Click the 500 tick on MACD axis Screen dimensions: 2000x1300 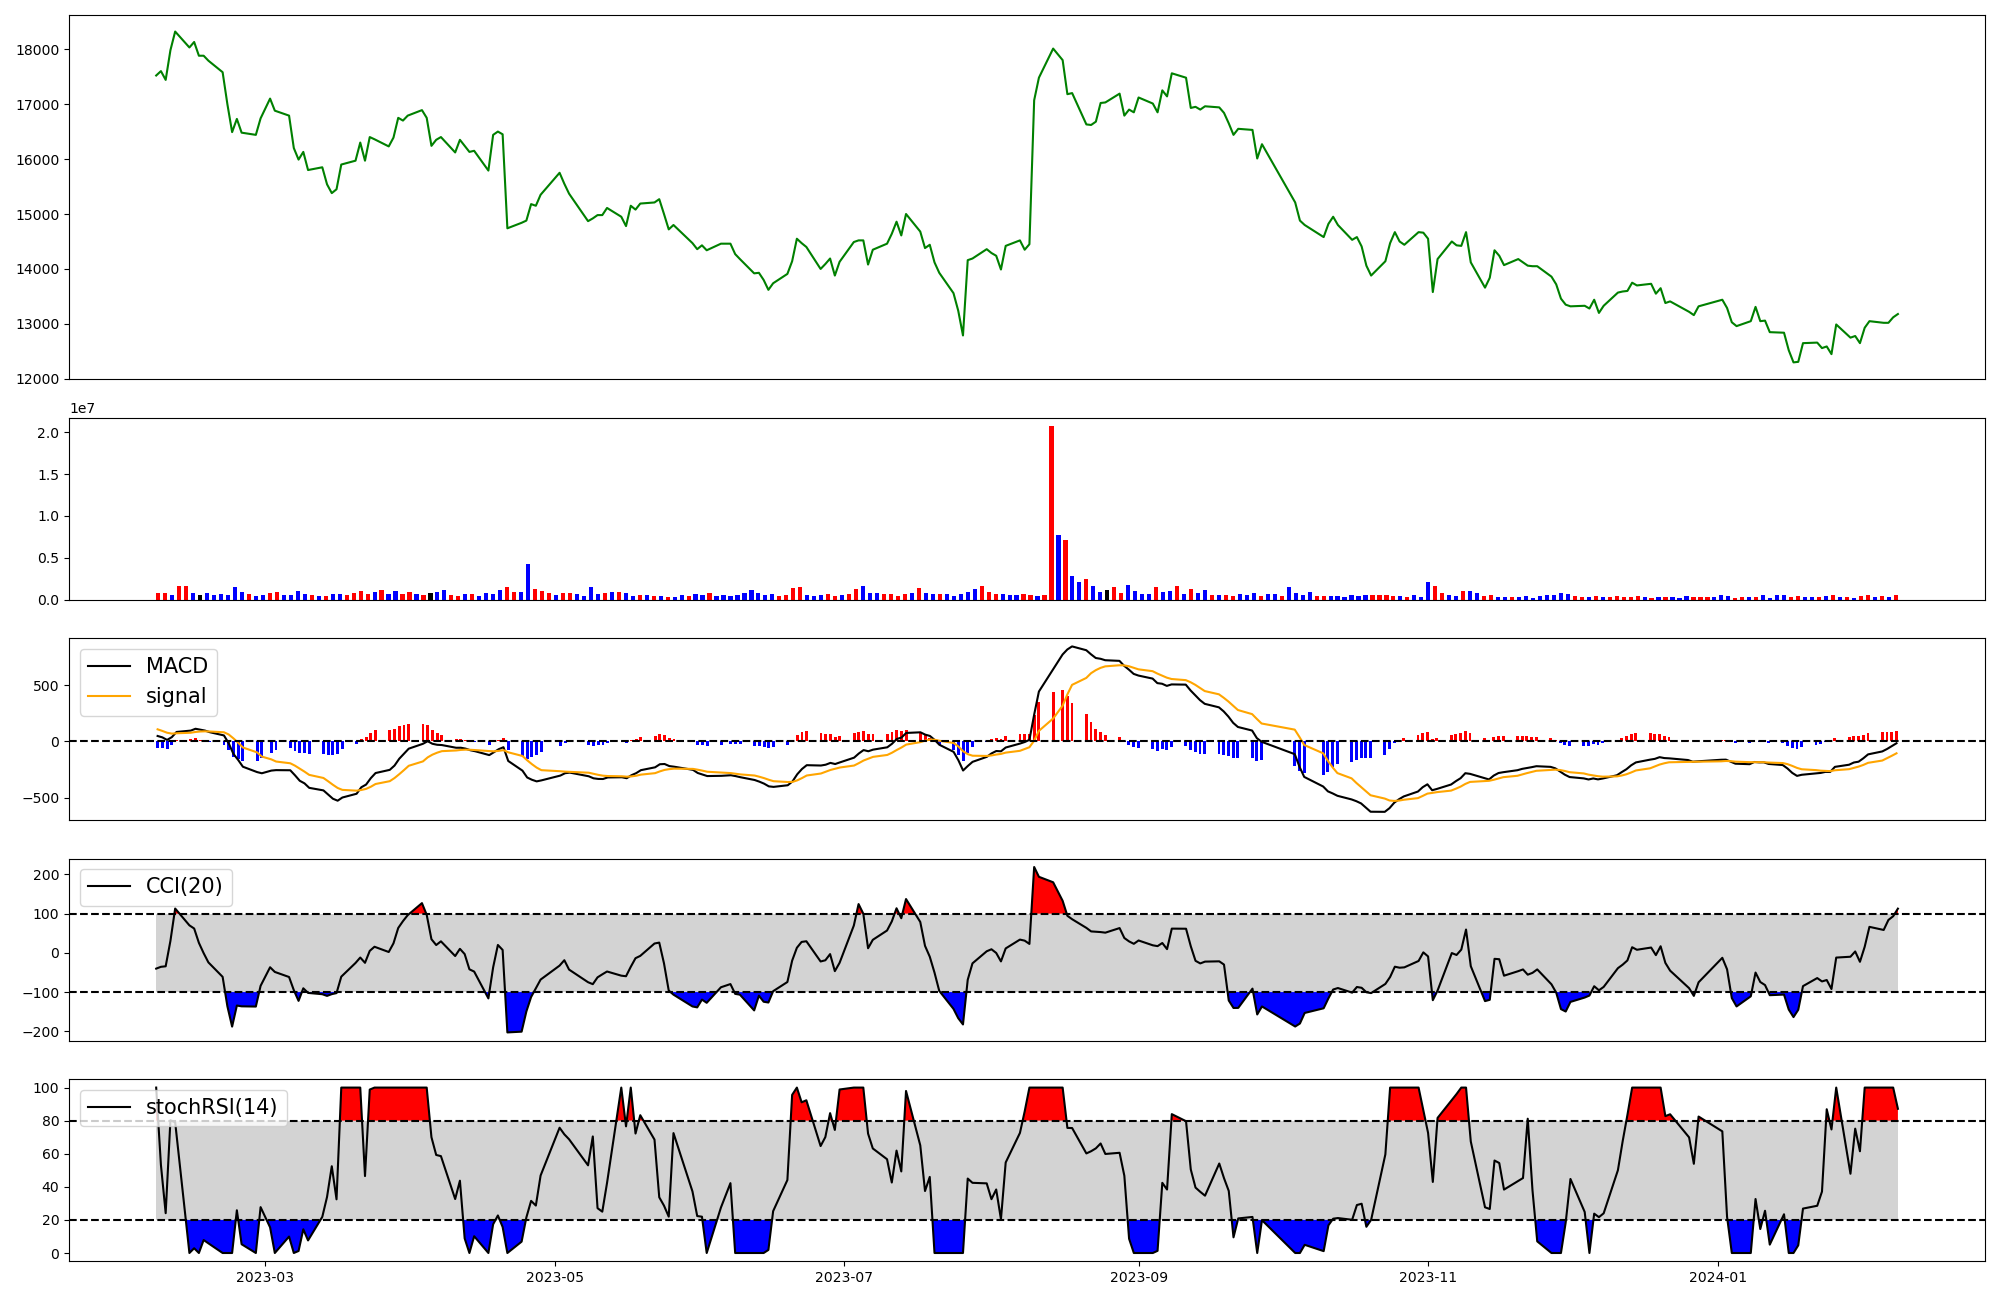(x=46, y=686)
